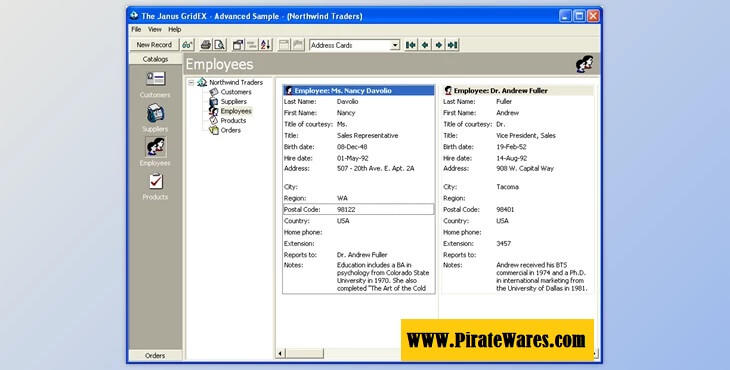Screen dimensions: 730x370
Task: Select Customers in the tree
Action: (x=236, y=92)
